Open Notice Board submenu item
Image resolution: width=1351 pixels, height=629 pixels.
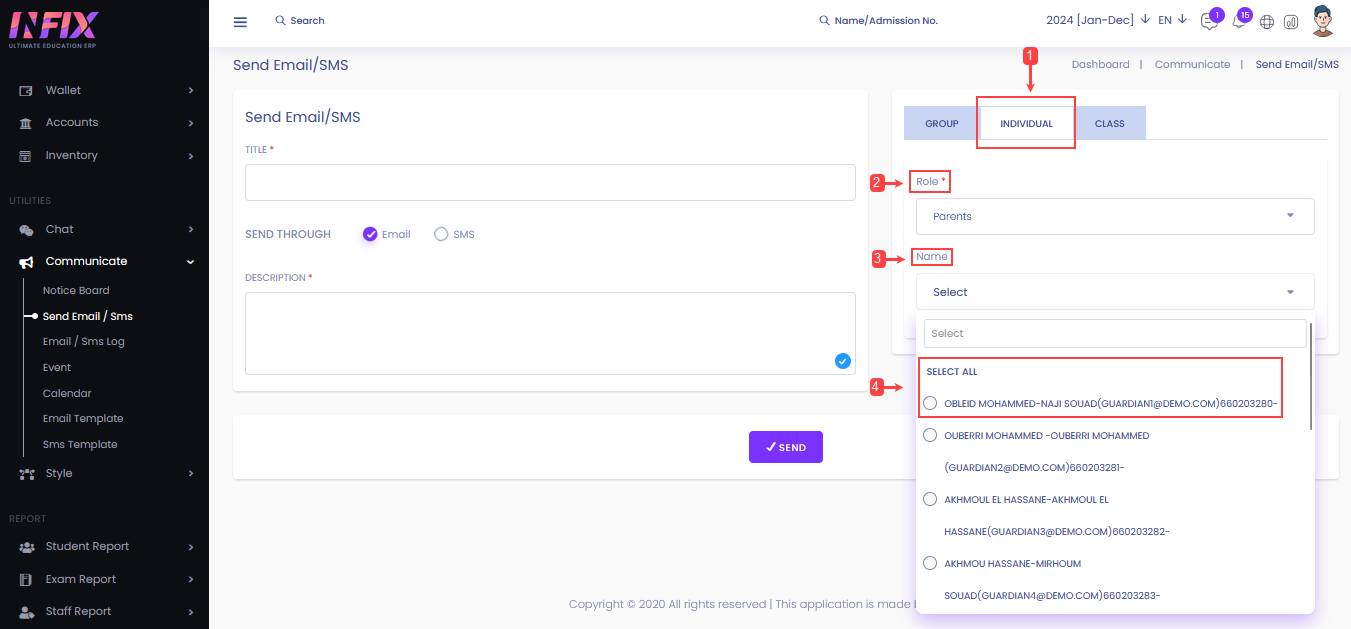click(x=76, y=290)
